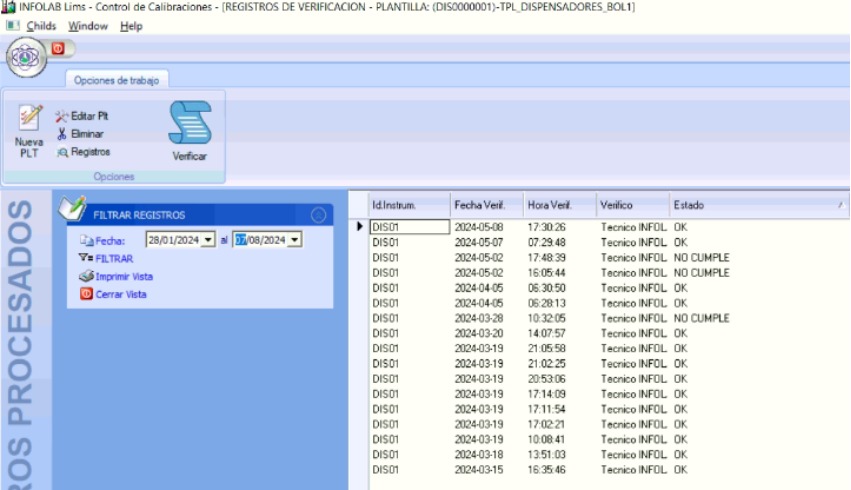The image size is (851, 490).
Task: Click the printer icon for Imprimir Vista
Action: pos(87,276)
